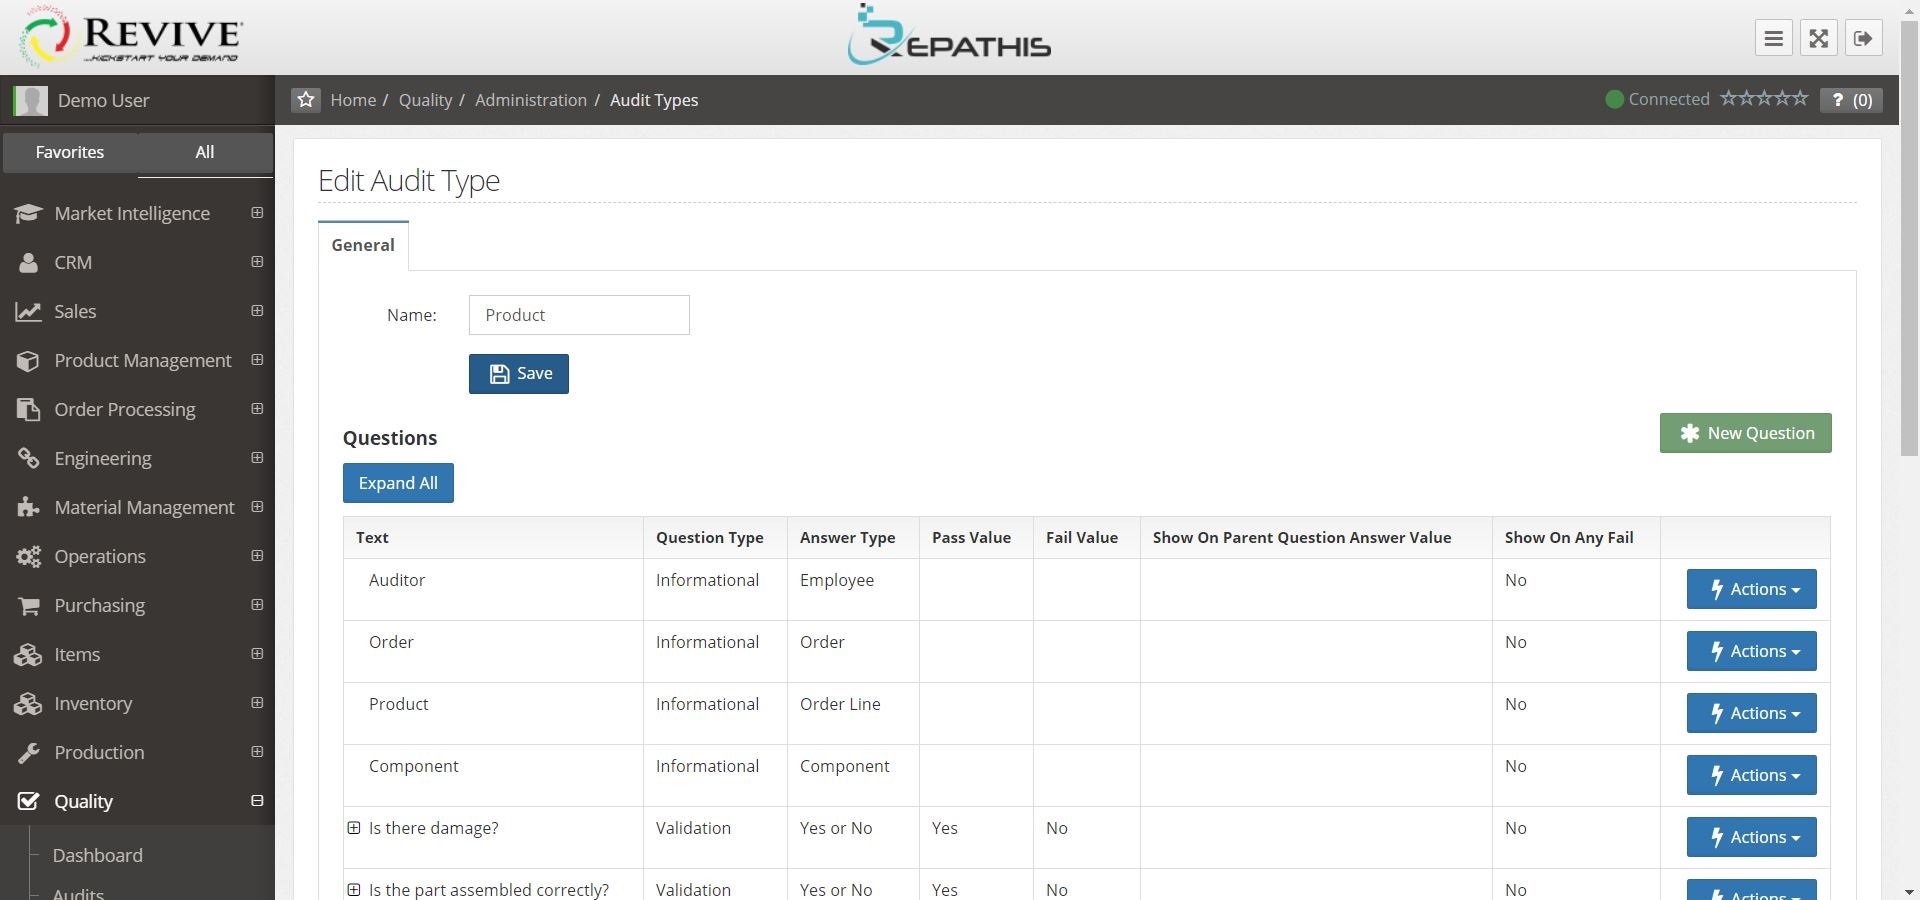The height and width of the screenshot is (900, 1920).
Task: Click the CRM person icon
Action: coord(28,262)
